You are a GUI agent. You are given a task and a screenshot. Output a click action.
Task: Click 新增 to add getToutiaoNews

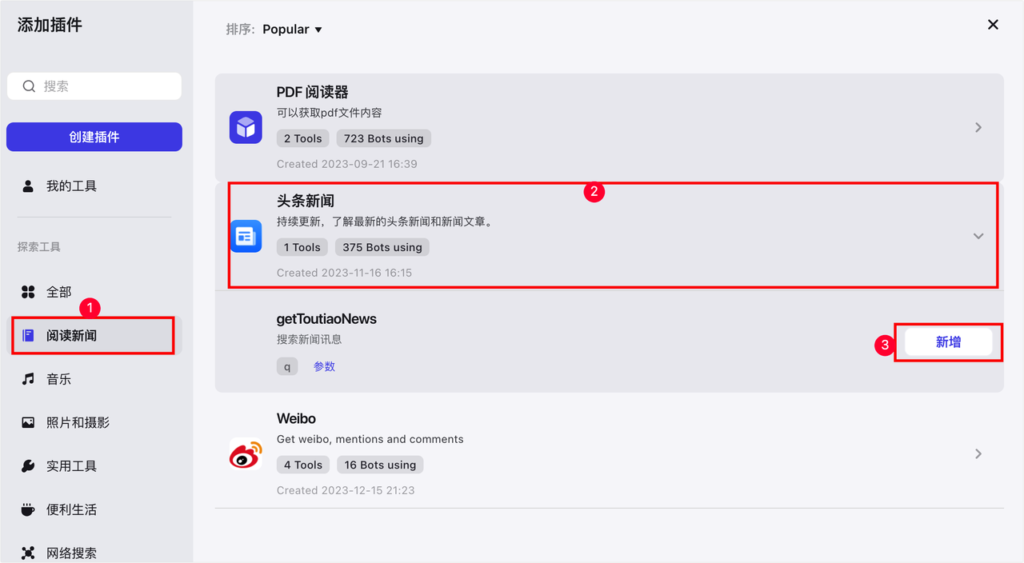point(948,342)
